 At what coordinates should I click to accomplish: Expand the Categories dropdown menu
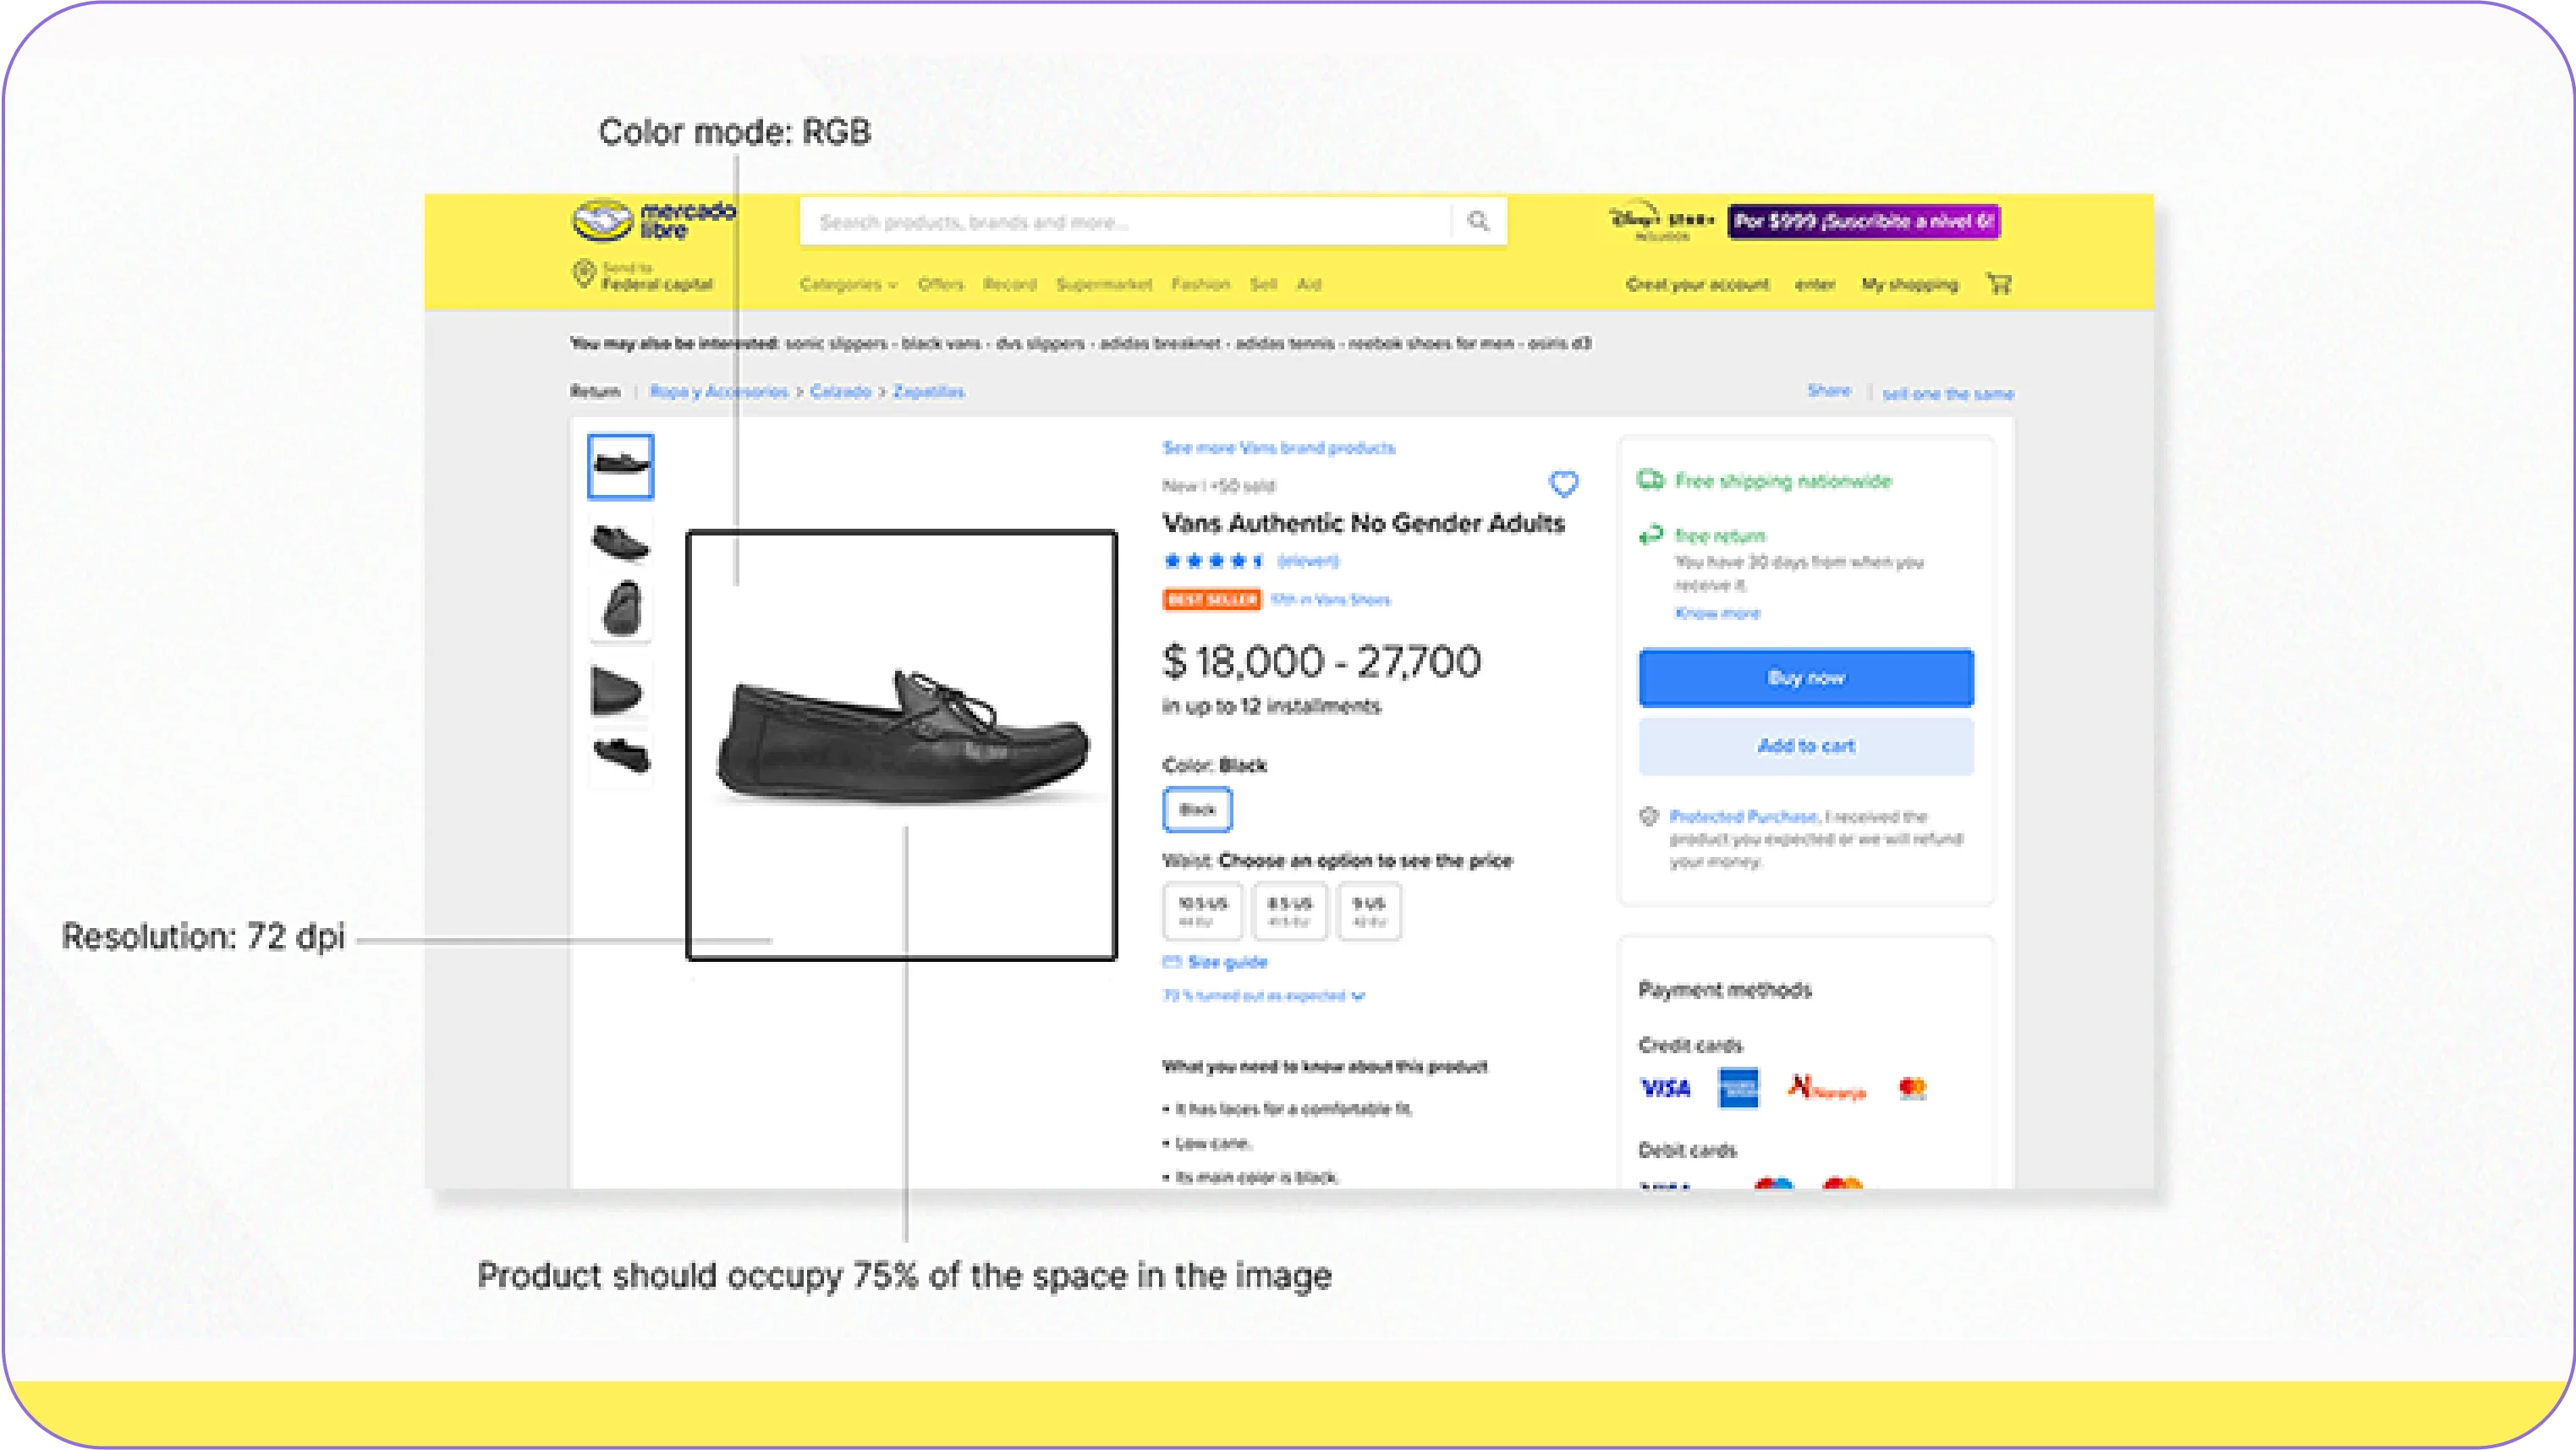(x=848, y=285)
